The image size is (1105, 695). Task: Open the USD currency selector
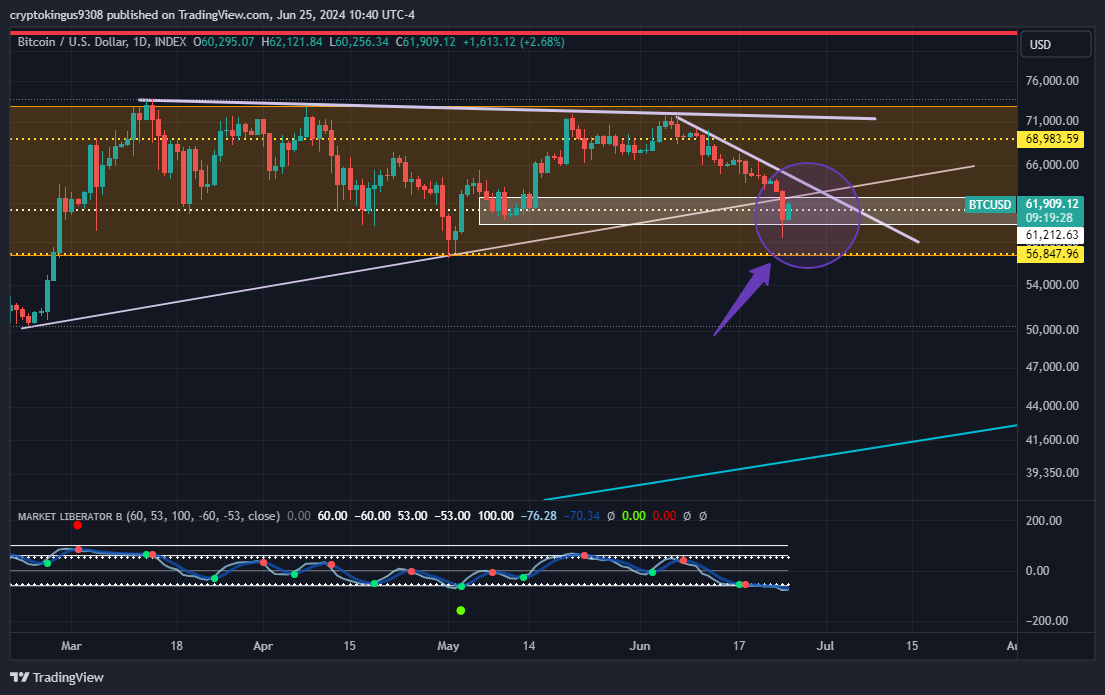pos(1055,44)
